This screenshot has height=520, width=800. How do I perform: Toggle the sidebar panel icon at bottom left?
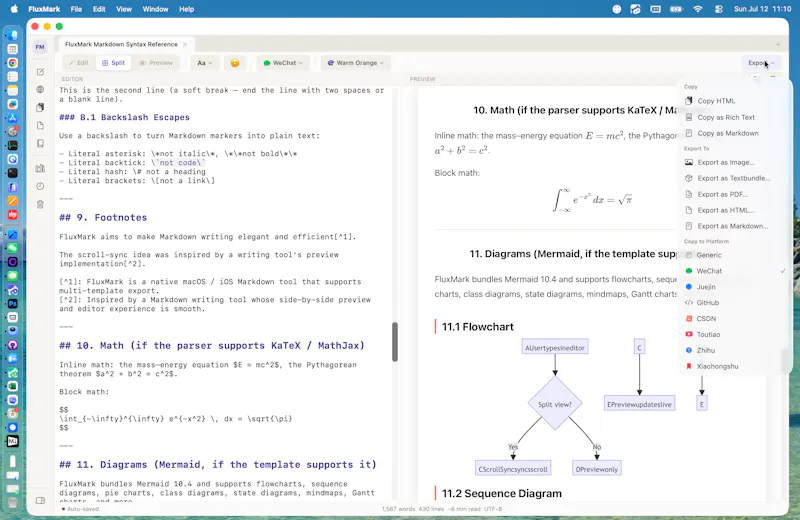[x=40, y=501]
